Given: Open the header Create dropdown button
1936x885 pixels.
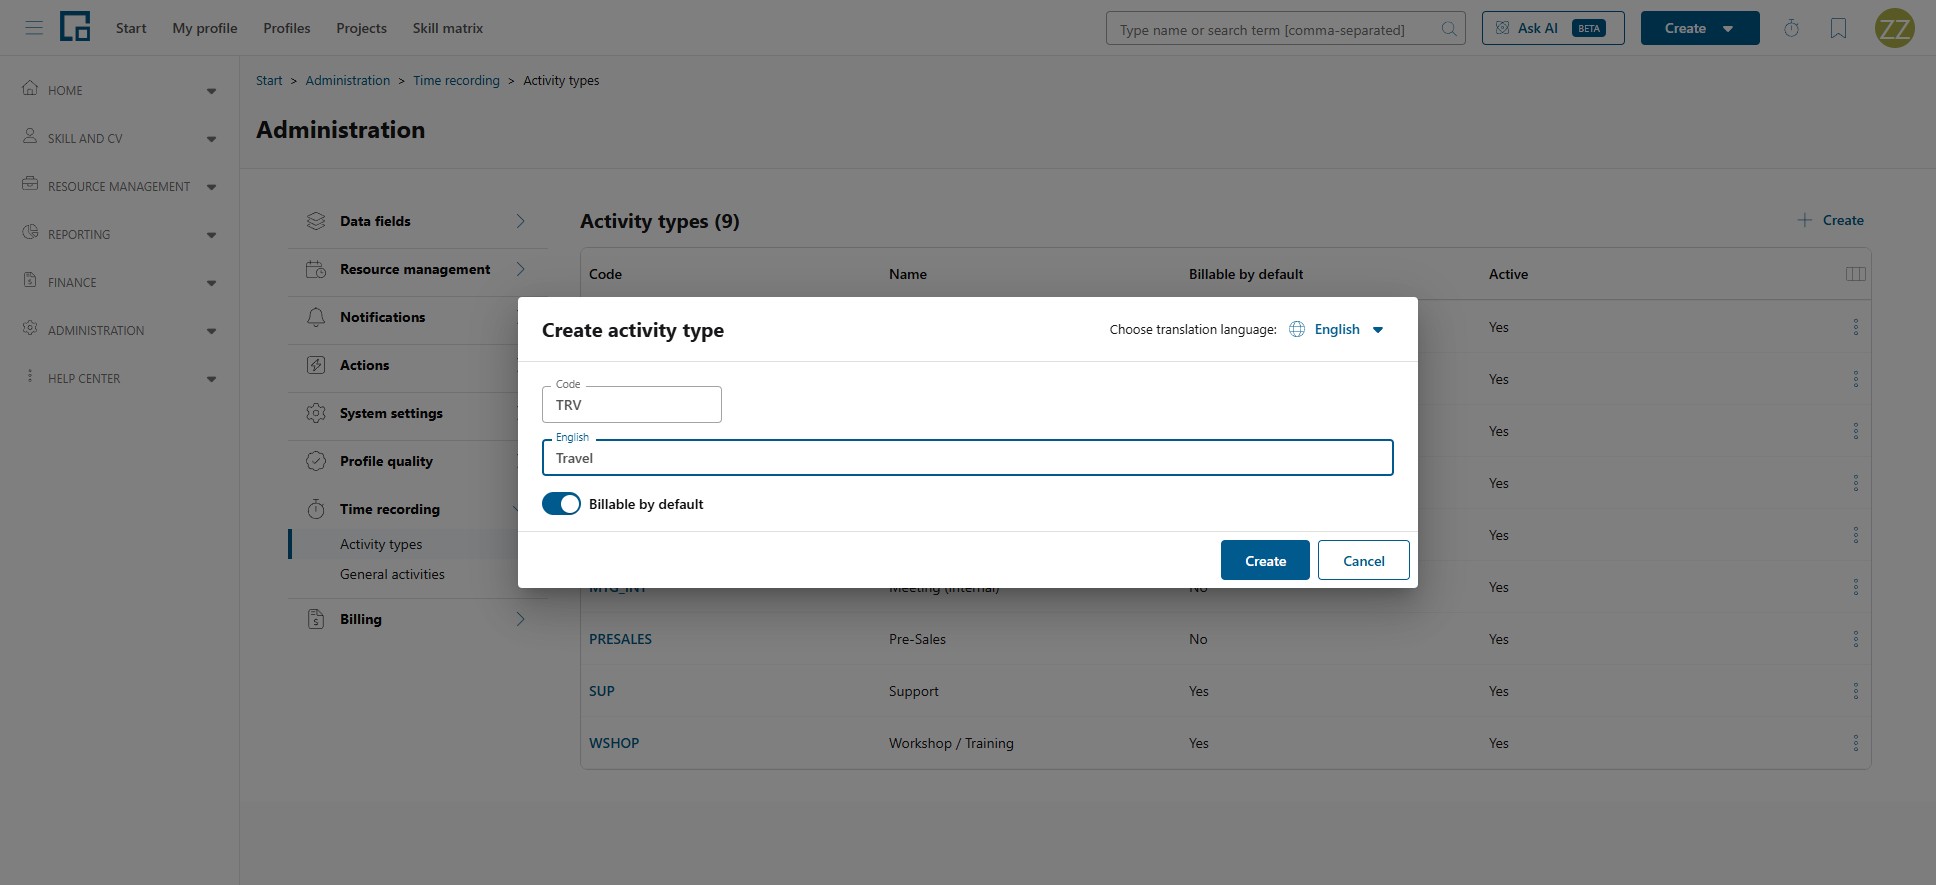Looking at the screenshot, I should [x=1700, y=28].
